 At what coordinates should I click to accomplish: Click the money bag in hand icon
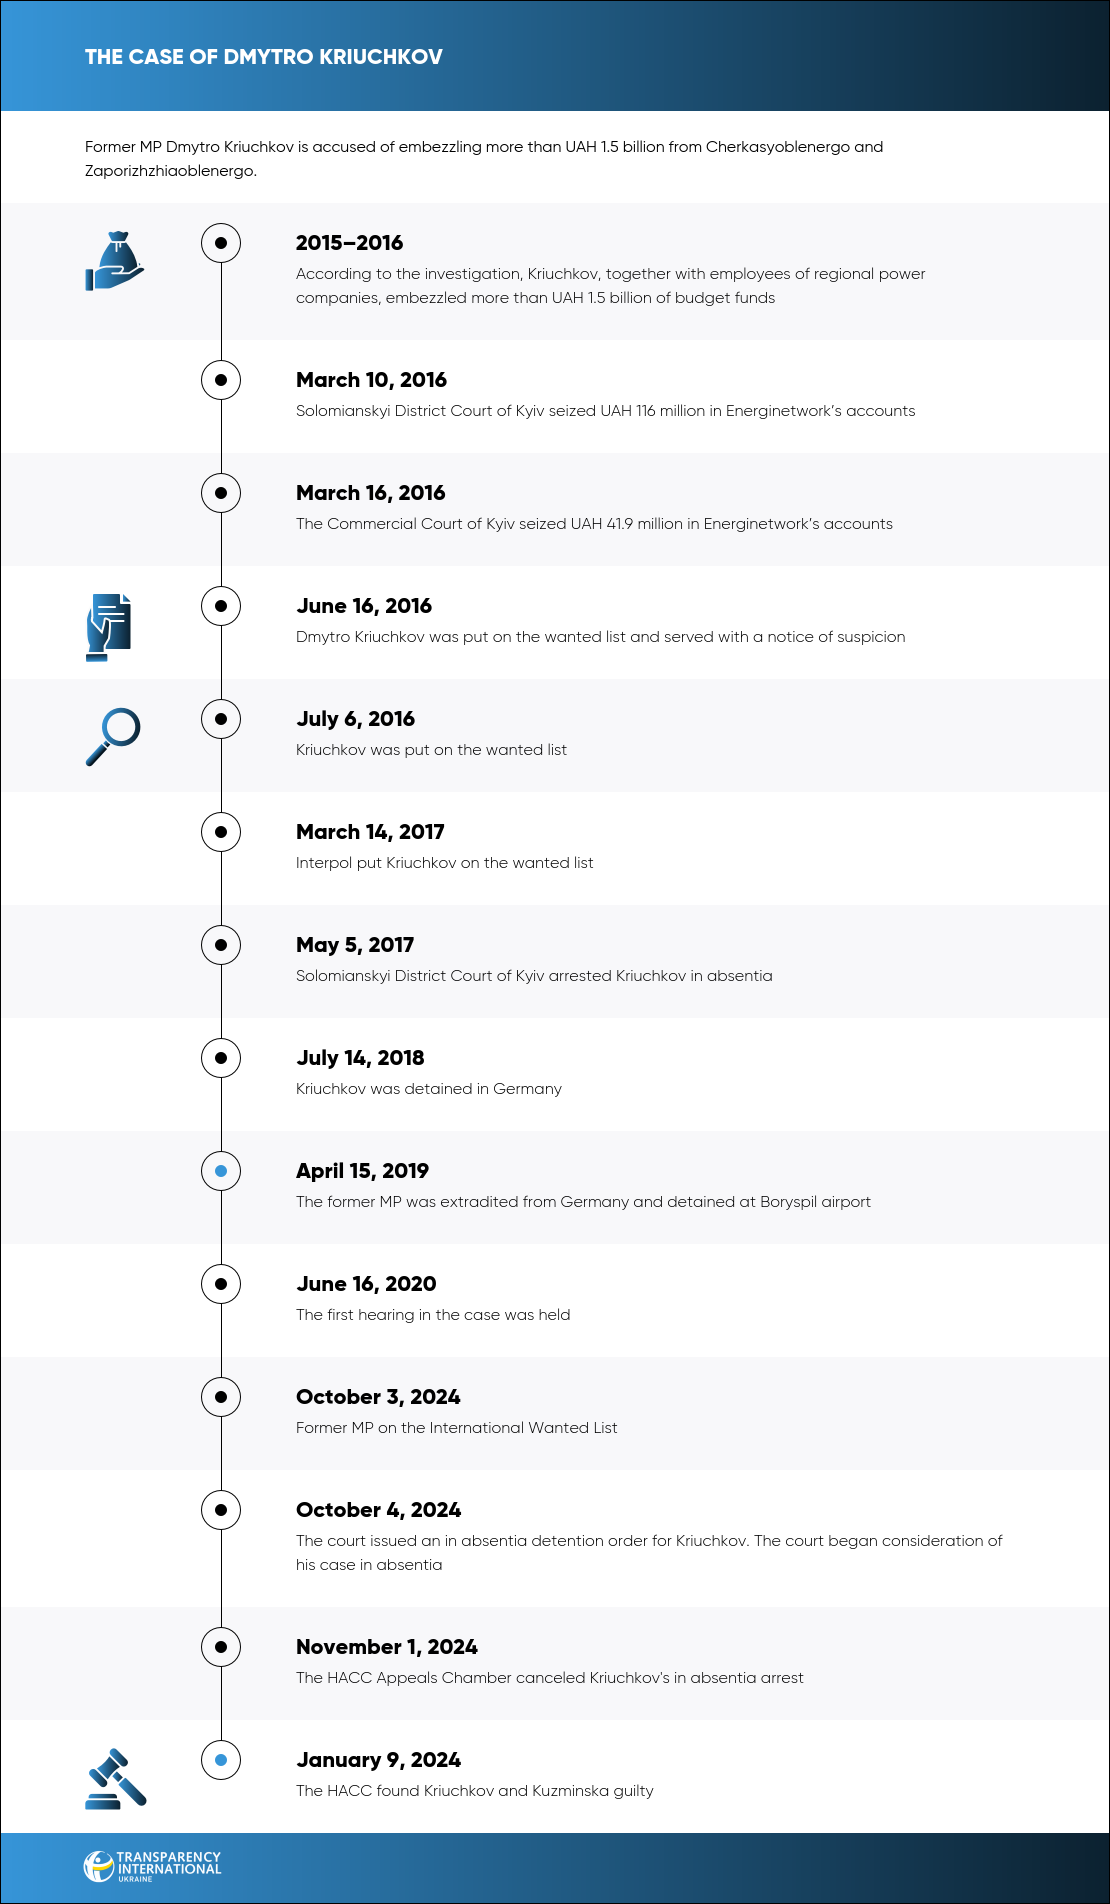(115, 261)
